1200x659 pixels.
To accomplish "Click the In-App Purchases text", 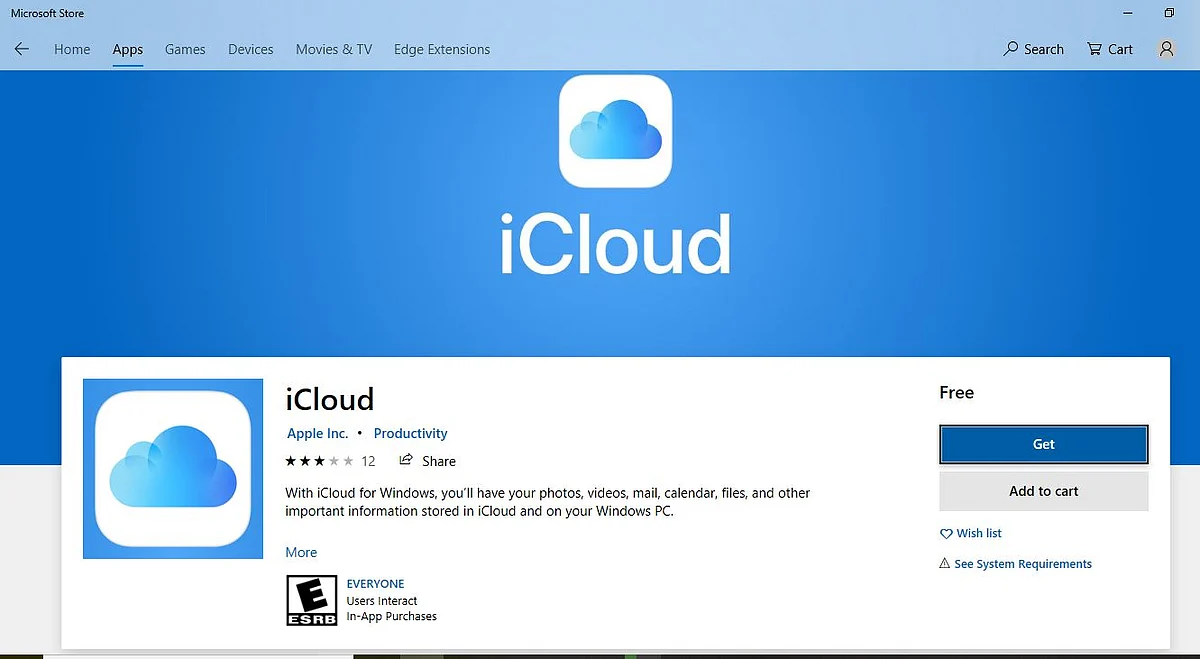I will point(392,616).
